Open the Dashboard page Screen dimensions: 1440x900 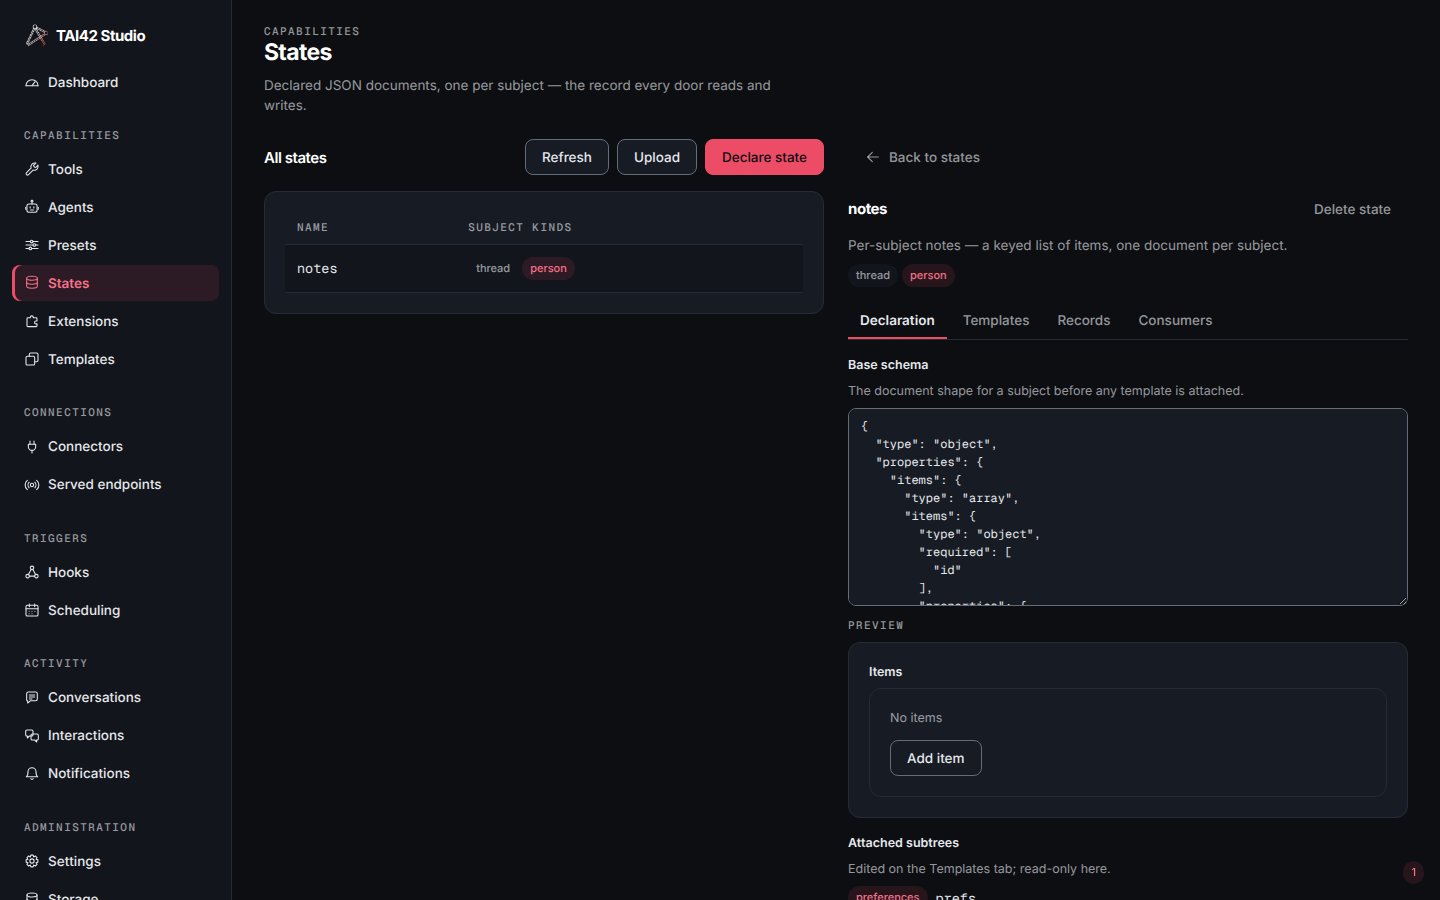click(116, 83)
